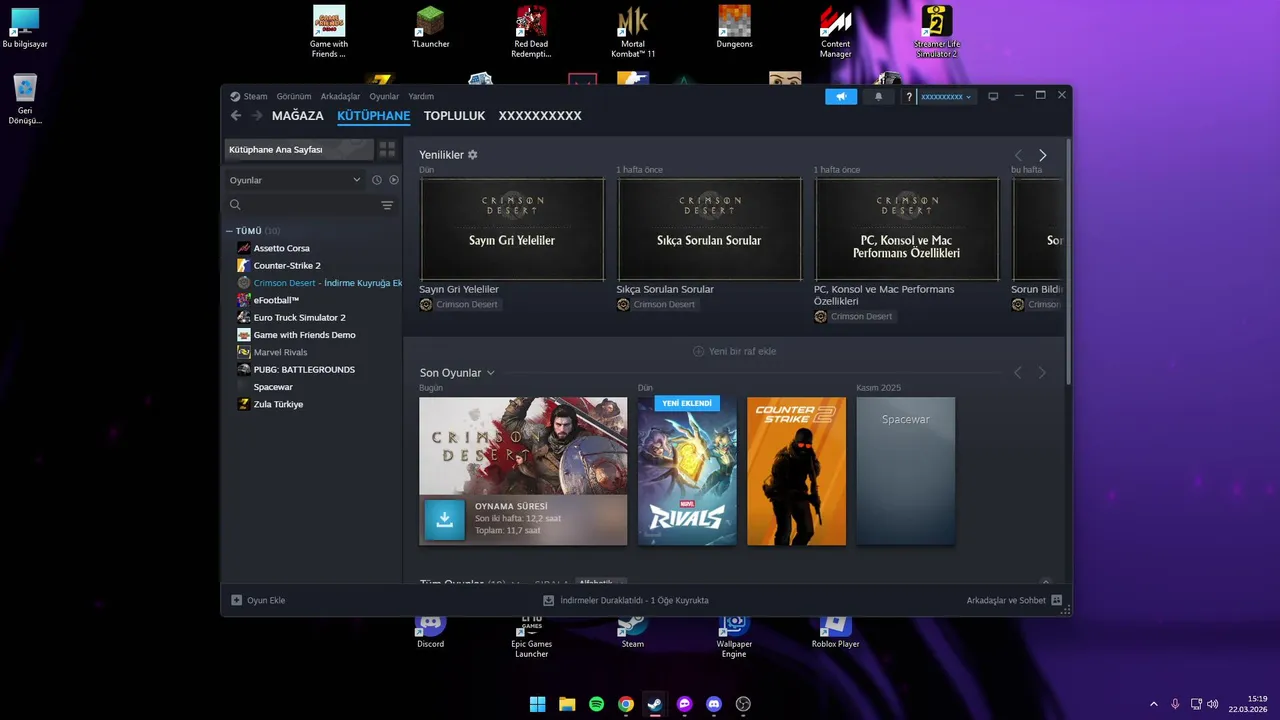Open Counter-Strike 2 cover thumbnail
1280x720 pixels.
point(796,471)
